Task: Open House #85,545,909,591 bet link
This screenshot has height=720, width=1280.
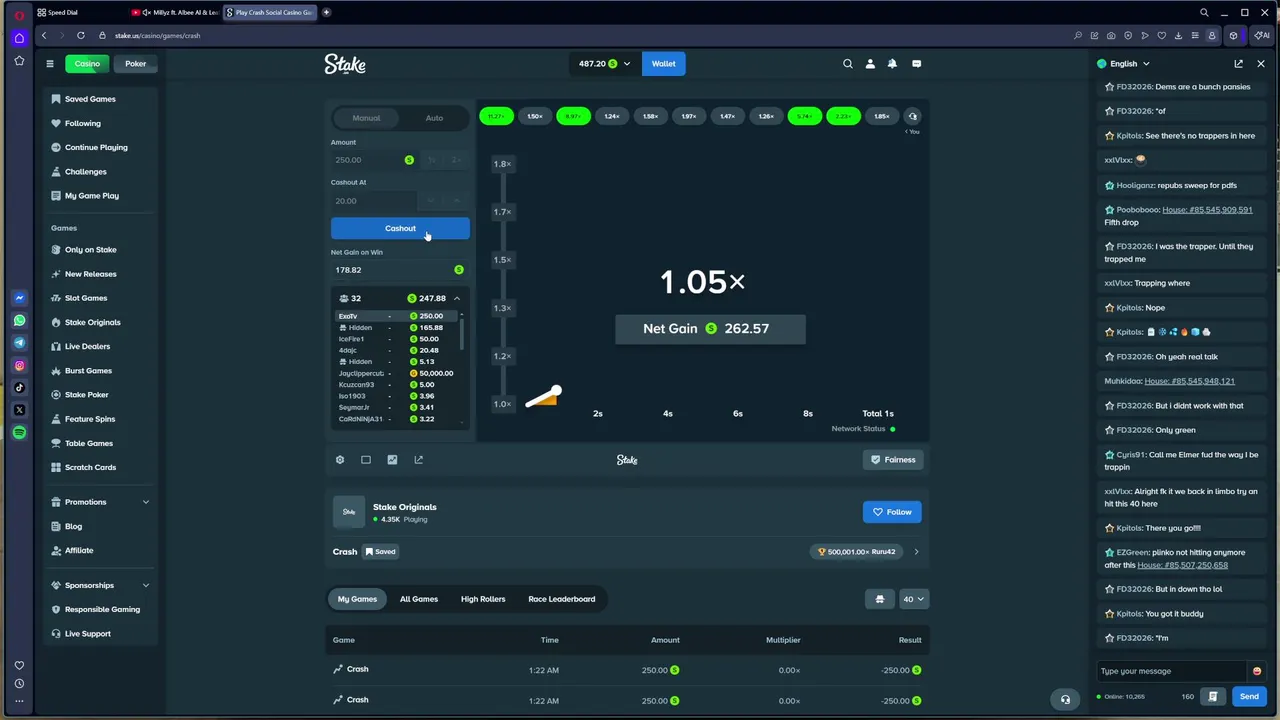Action: (x=1207, y=210)
